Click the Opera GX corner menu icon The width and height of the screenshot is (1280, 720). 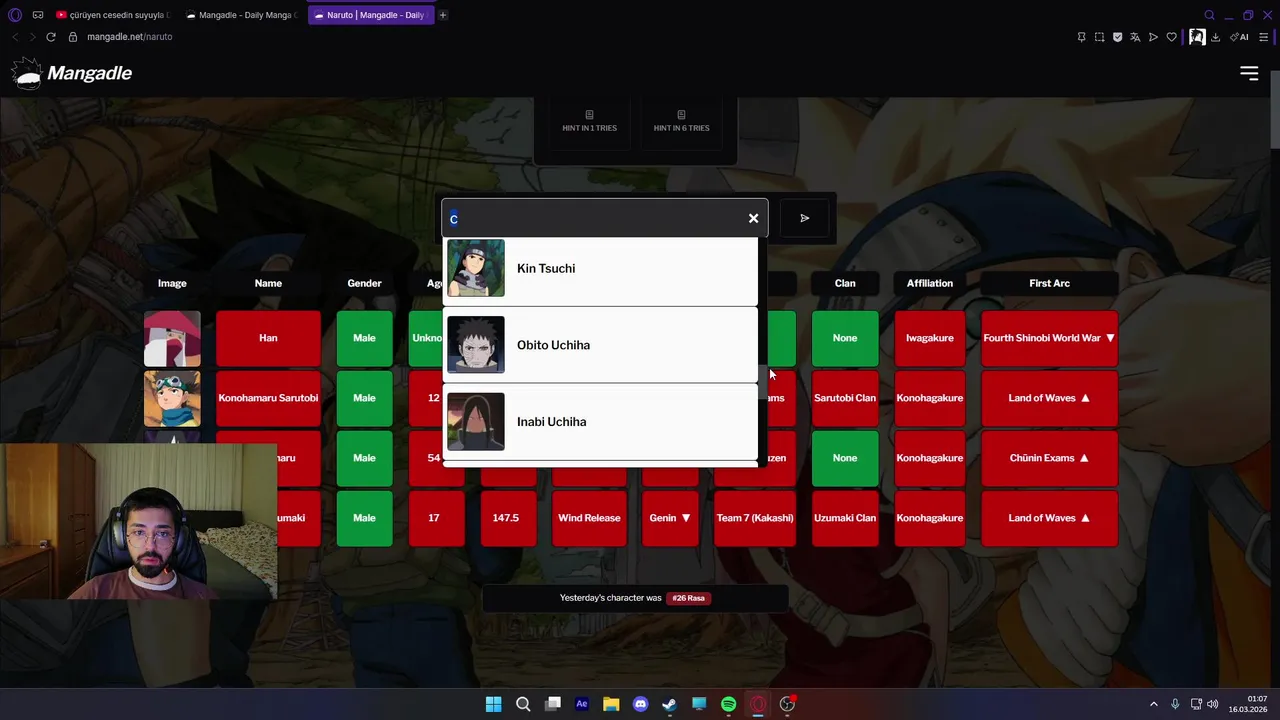click(x=15, y=15)
